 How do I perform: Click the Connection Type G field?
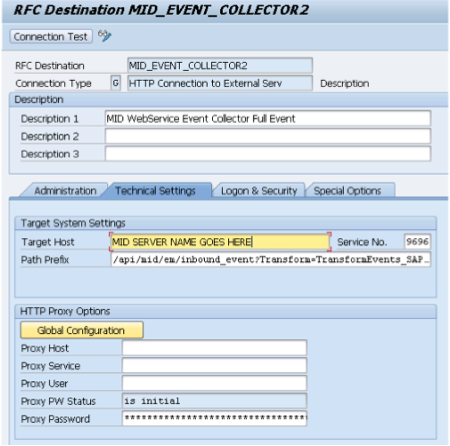coord(115,83)
